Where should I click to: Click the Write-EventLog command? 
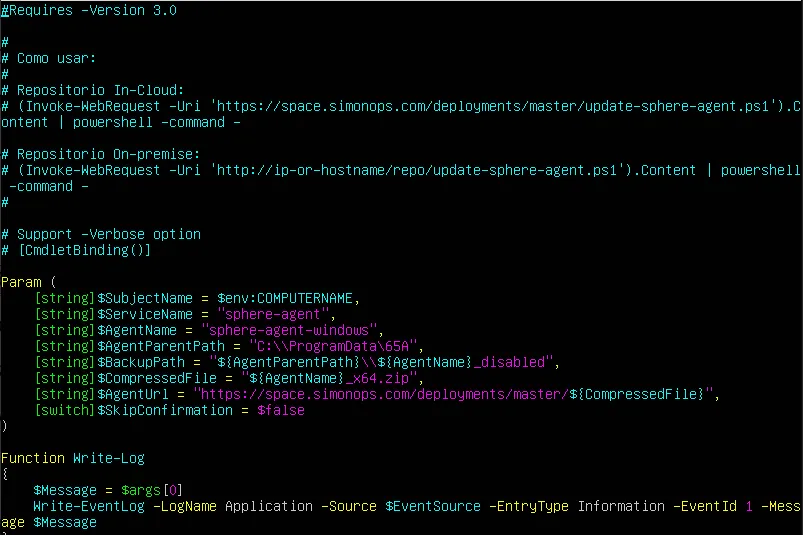[x=89, y=506]
